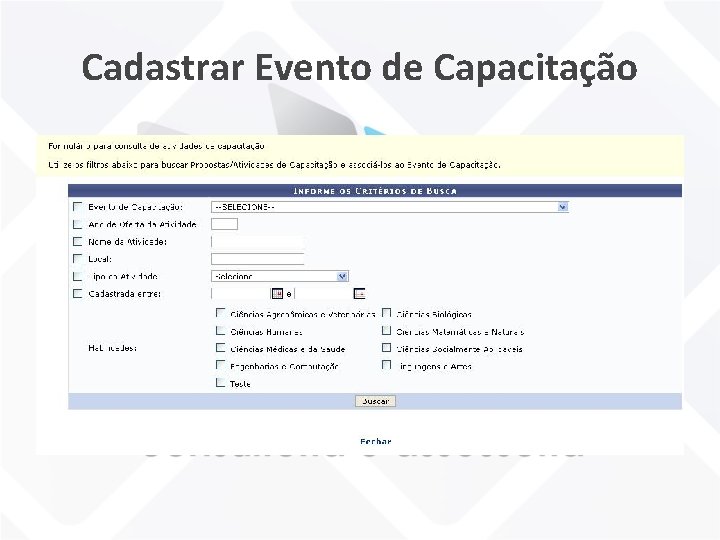Check the Ciências Humanas option

[220, 331]
